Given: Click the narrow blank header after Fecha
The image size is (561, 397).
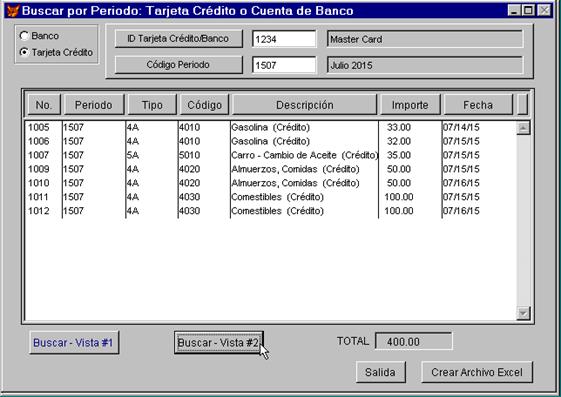Looking at the screenshot, I should (522, 105).
